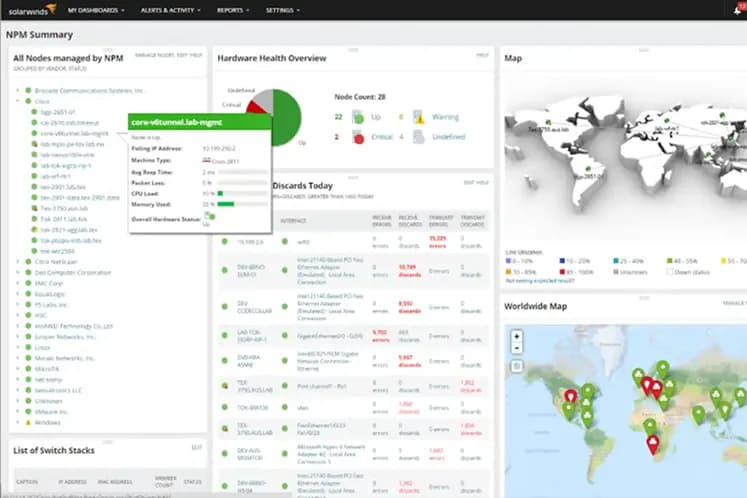Click Manage Nodes link in All Nodes panel
The width and height of the screenshot is (747, 498).
(154, 55)
